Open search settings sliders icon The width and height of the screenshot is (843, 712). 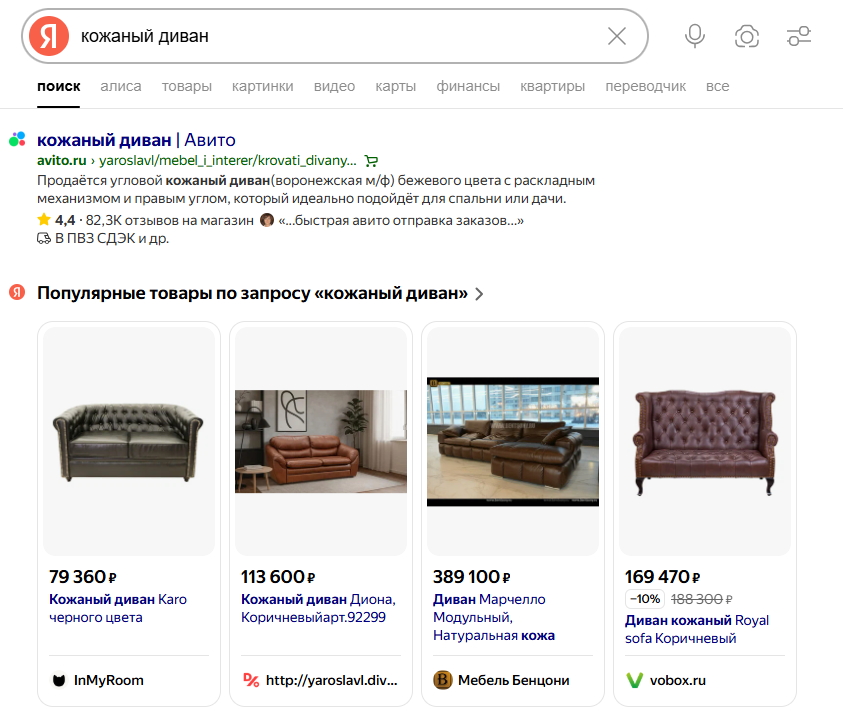pyautogui.click(x=799, y=36)
